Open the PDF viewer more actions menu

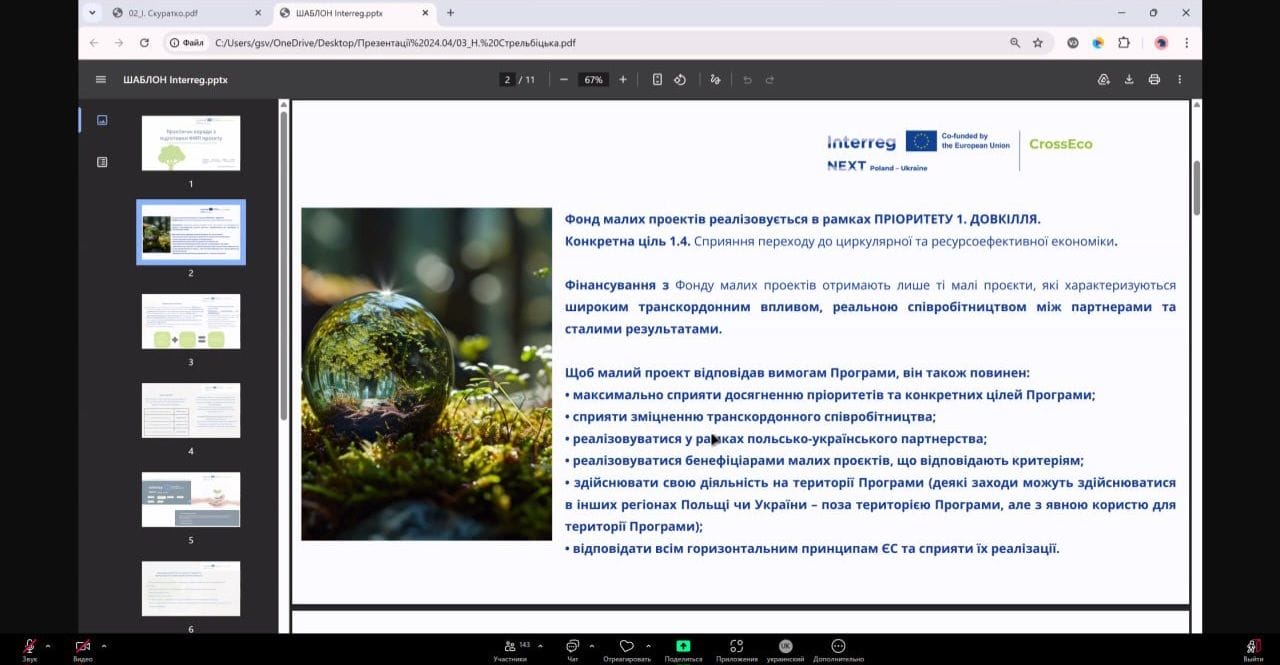[x=1180, y=80]
